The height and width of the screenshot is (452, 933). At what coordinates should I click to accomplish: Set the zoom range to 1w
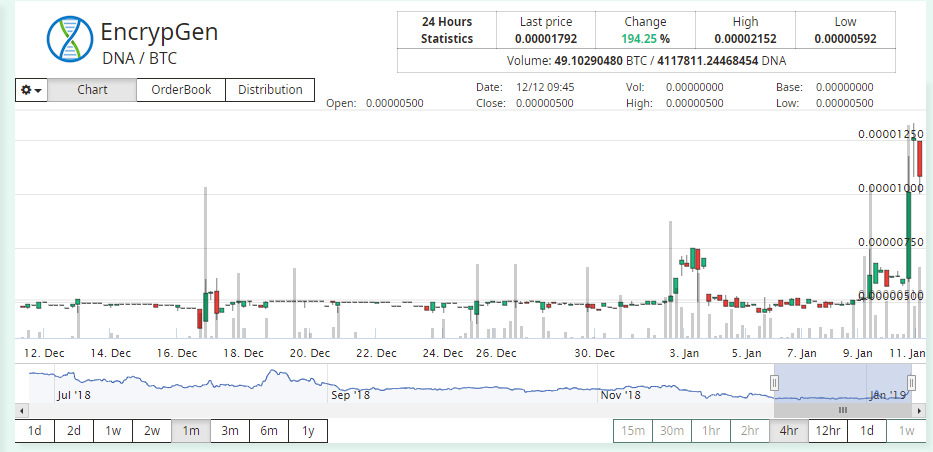[x=112, y=431]
